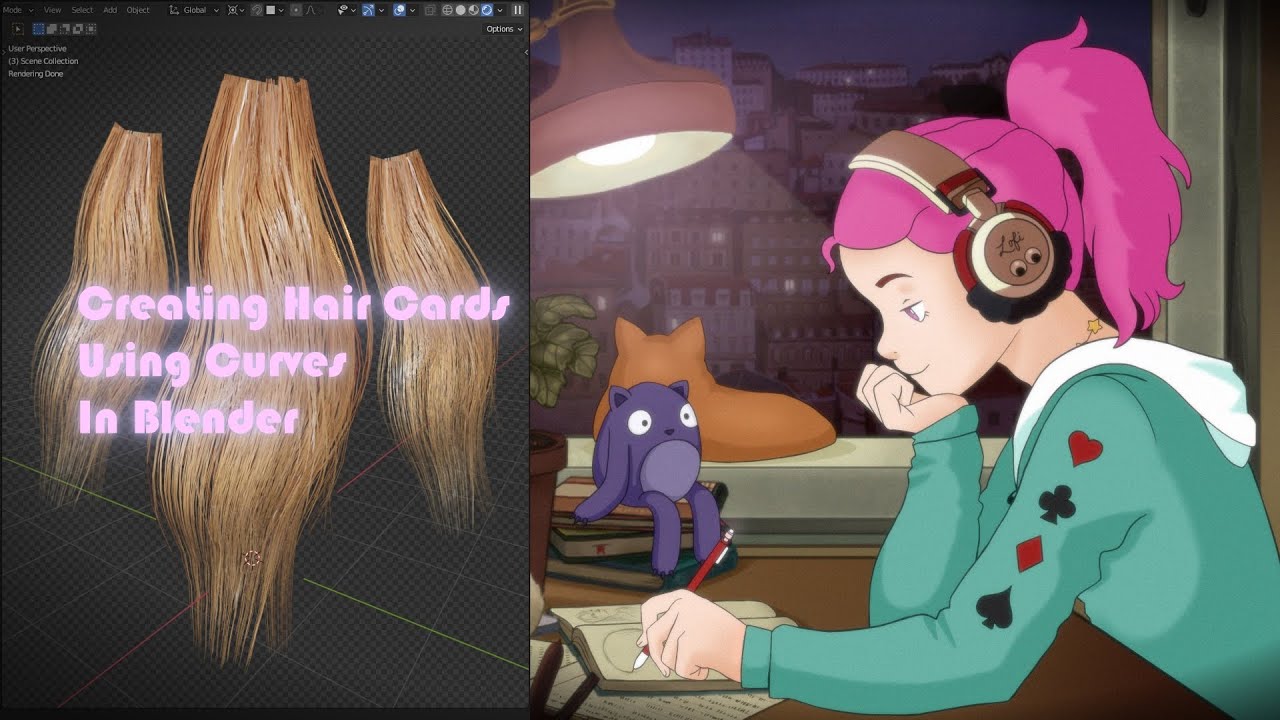This screenshot has height=720, width=1280.
Task: Choose the Set new selection mode
Action: (x=38, y=28)
